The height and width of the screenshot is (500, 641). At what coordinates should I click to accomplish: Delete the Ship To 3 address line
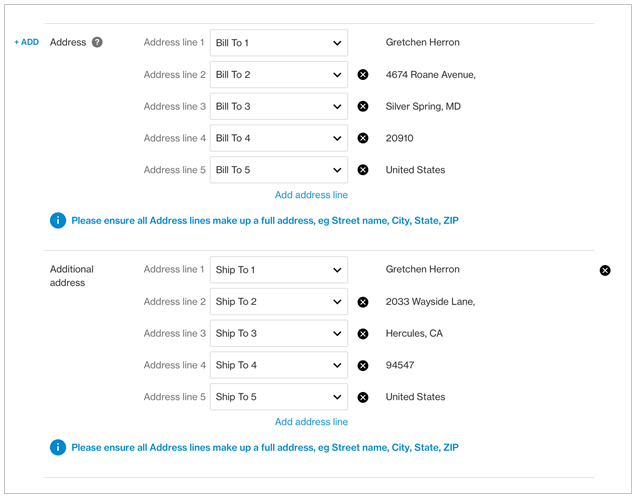[363, 334]
